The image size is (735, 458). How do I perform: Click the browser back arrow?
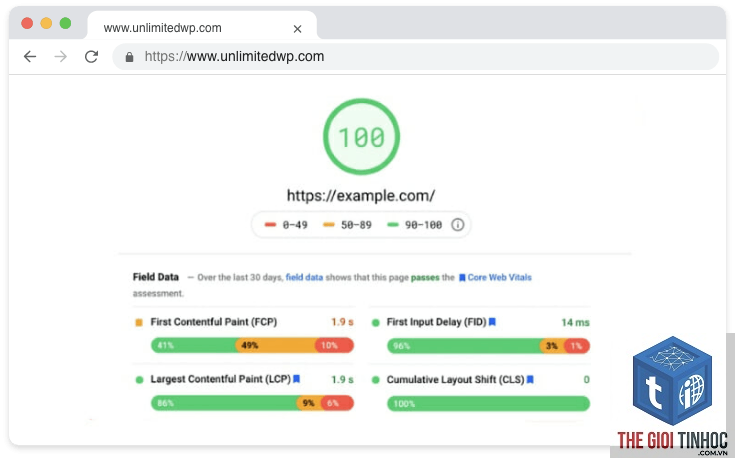pyautogui.click(x=30, y=57)
